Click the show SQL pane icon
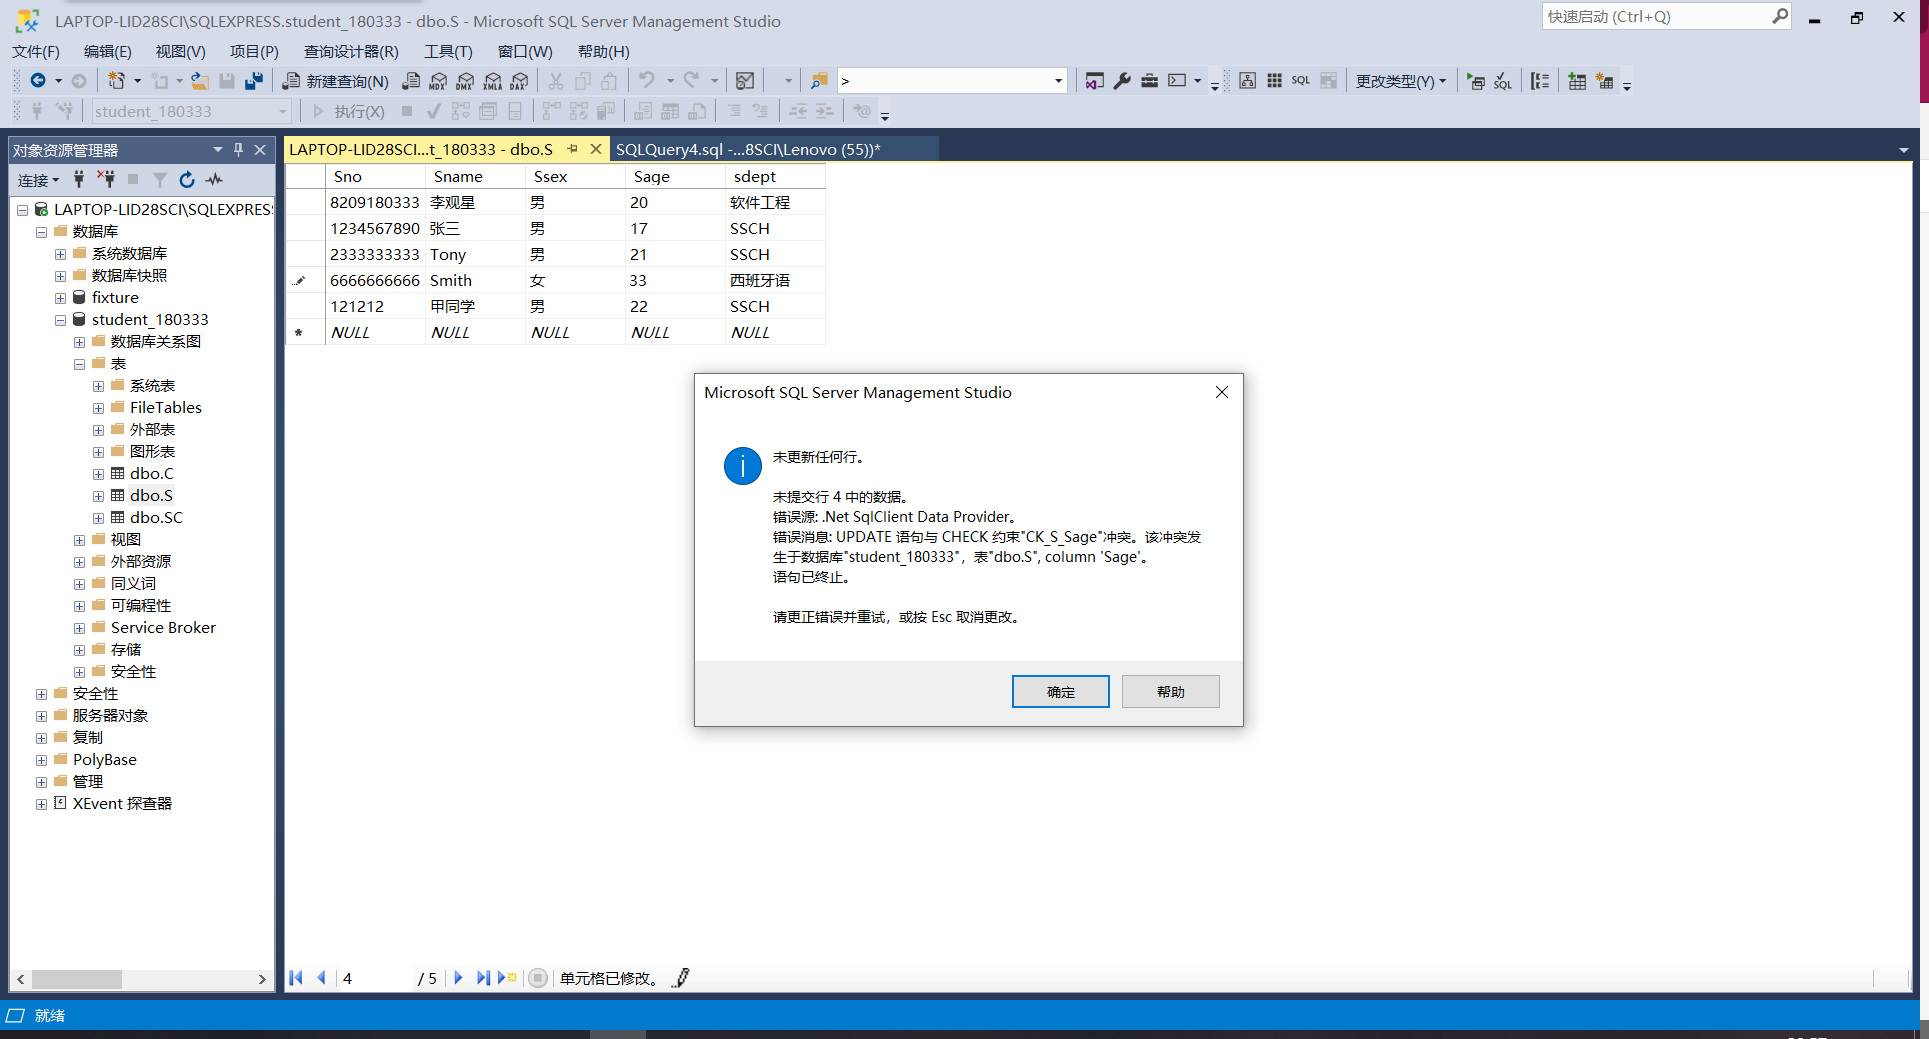This screenshot has width=1929, height=1039. click(1301, 81)
